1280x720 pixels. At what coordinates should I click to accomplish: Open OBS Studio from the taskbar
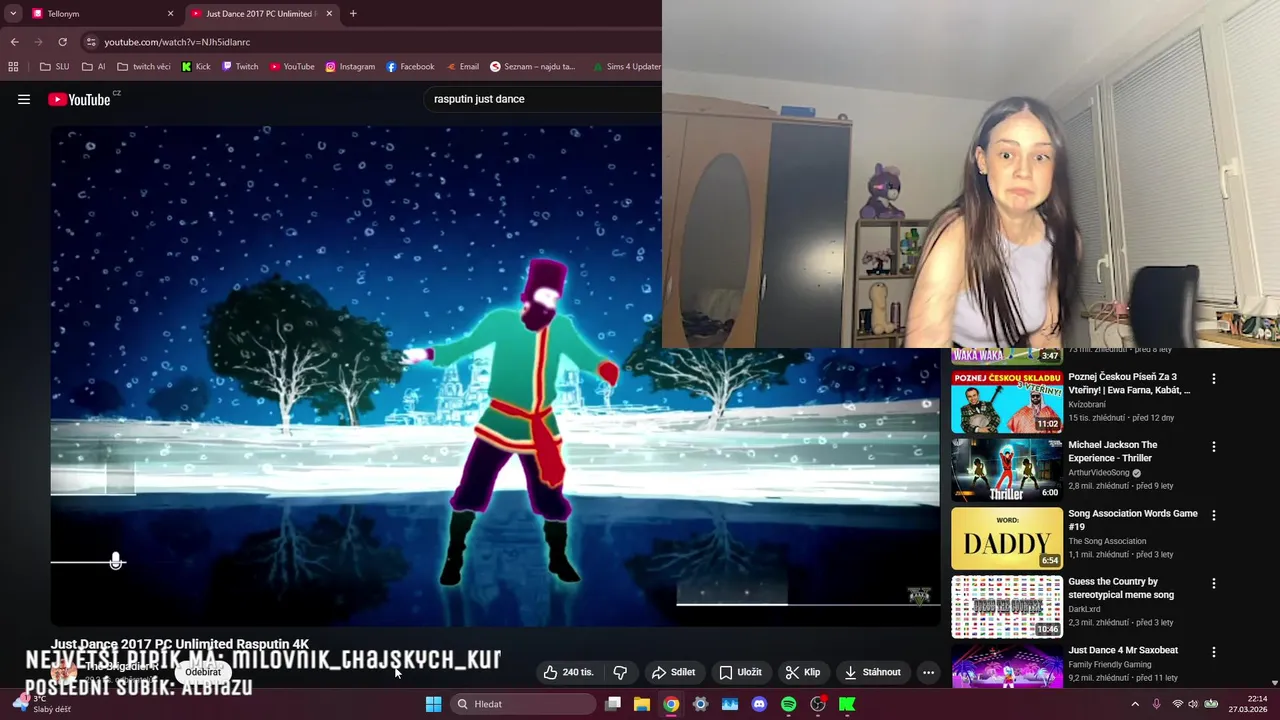click(818, 704)
